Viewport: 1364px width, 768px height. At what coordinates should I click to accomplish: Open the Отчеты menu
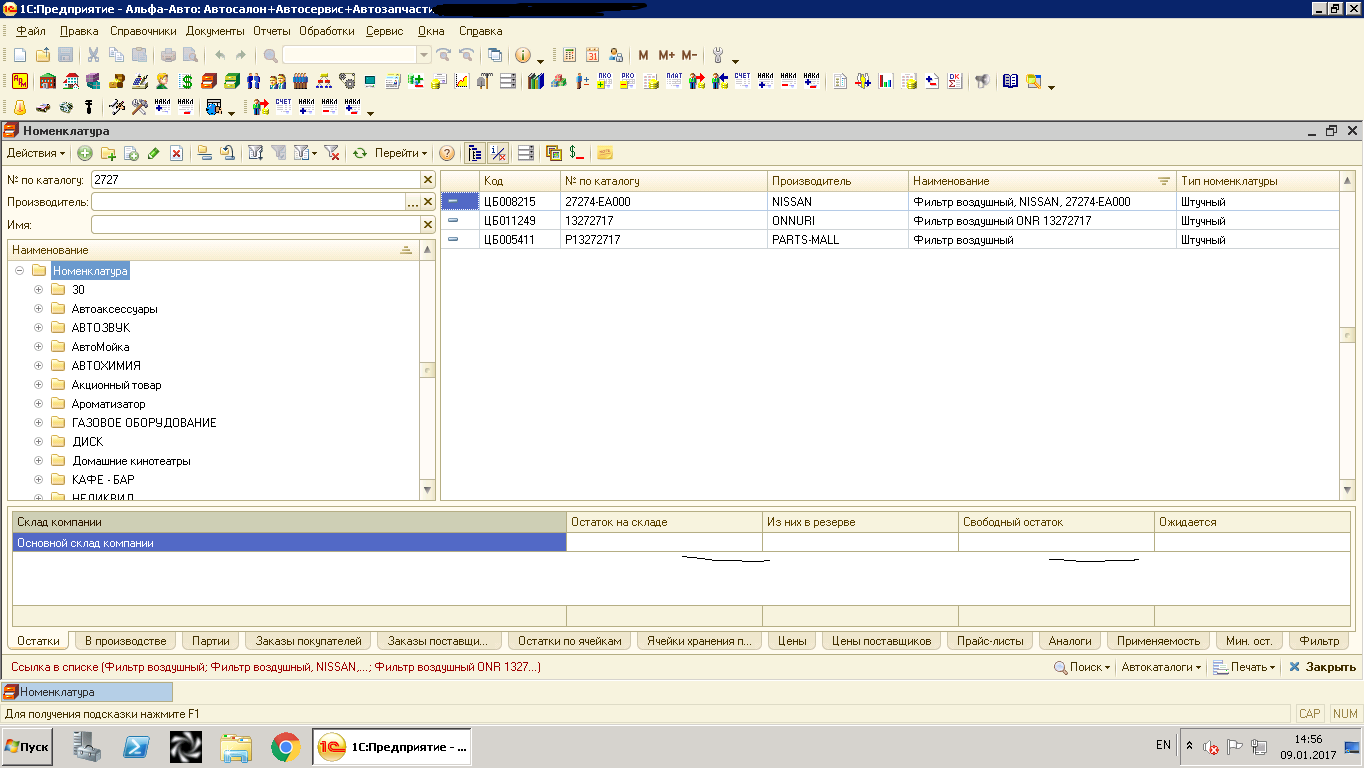272,31
